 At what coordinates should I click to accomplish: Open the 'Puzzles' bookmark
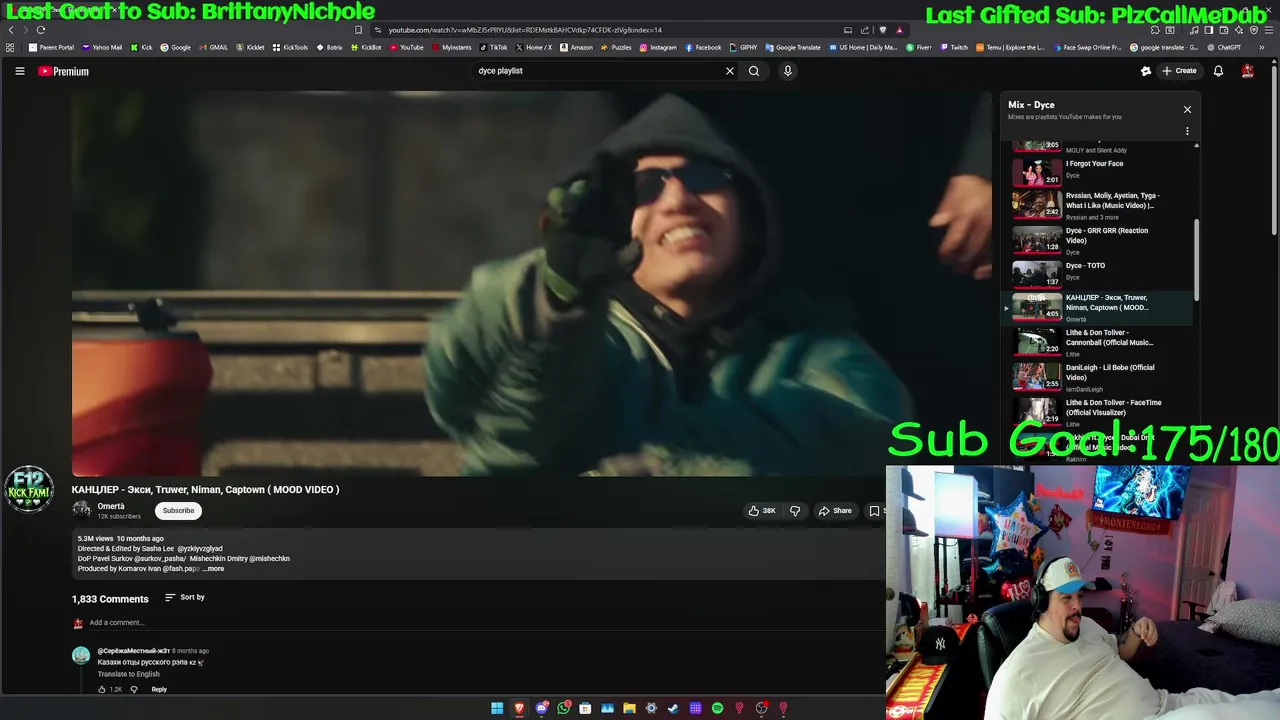[616, 47]
